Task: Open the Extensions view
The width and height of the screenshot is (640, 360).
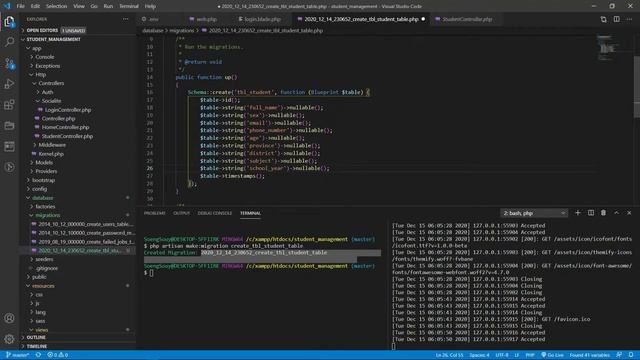Action: (9, 105)
